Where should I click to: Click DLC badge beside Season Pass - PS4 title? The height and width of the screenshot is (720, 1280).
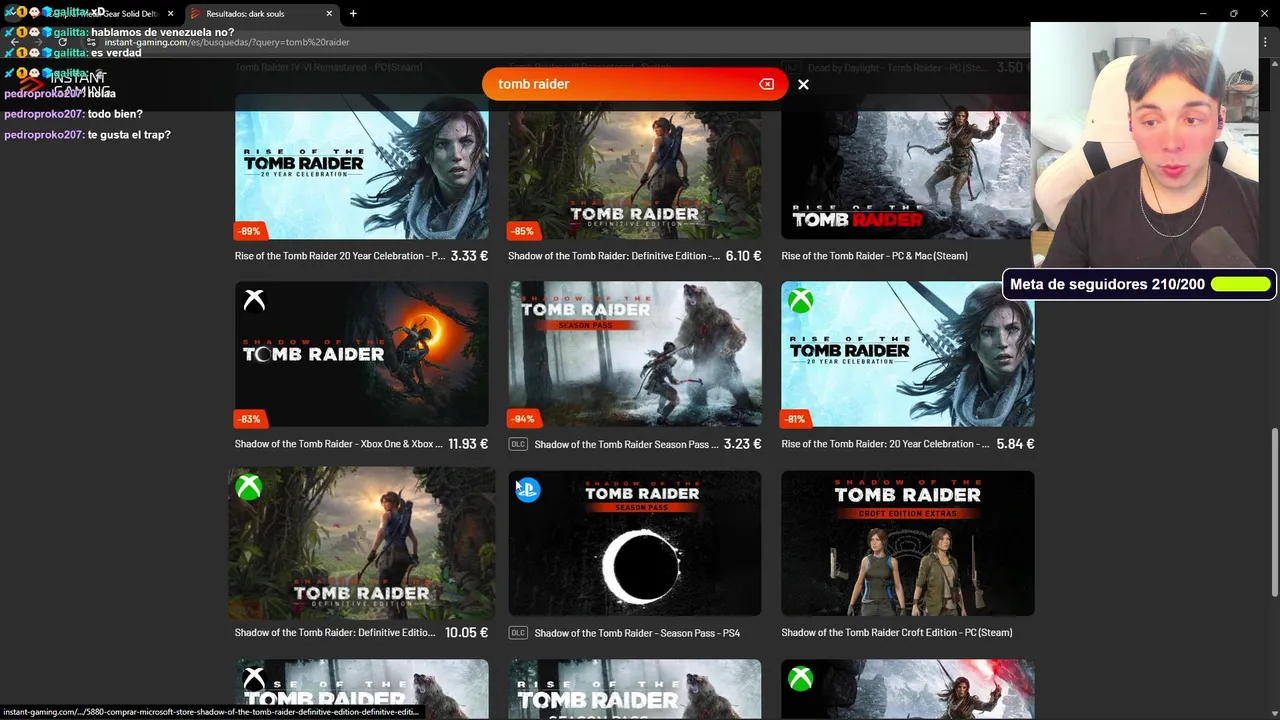(518, 633)
